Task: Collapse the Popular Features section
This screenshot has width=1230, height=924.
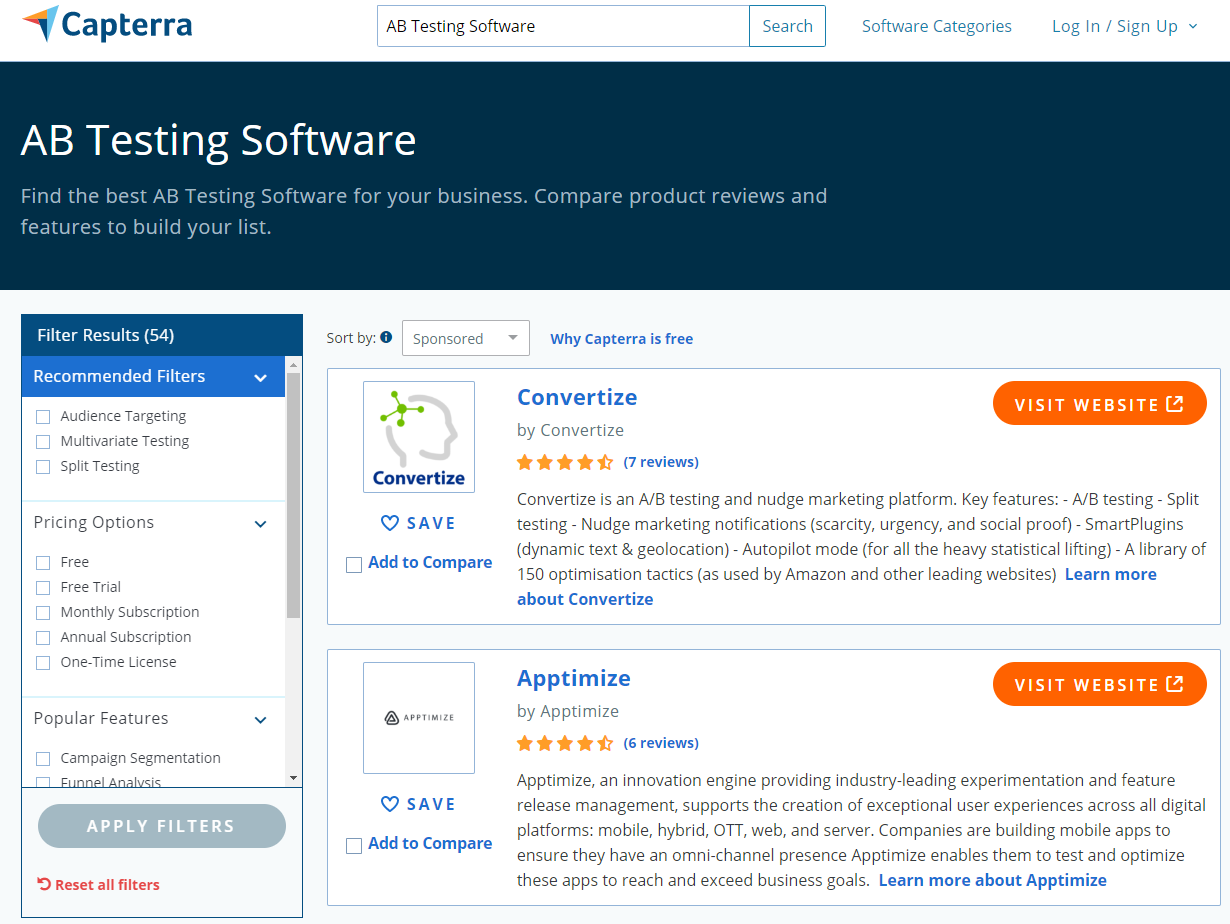Action: pos(260,719)
